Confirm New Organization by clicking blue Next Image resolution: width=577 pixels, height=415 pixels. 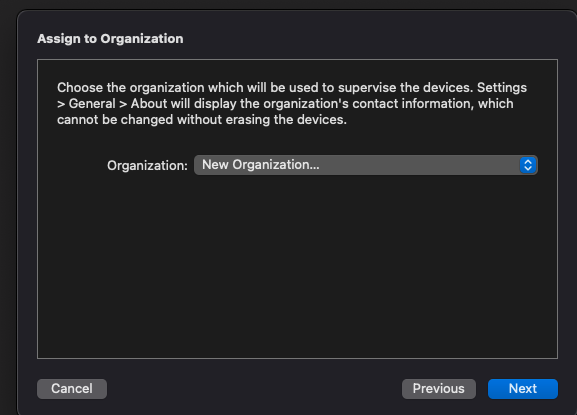(523, 389)
